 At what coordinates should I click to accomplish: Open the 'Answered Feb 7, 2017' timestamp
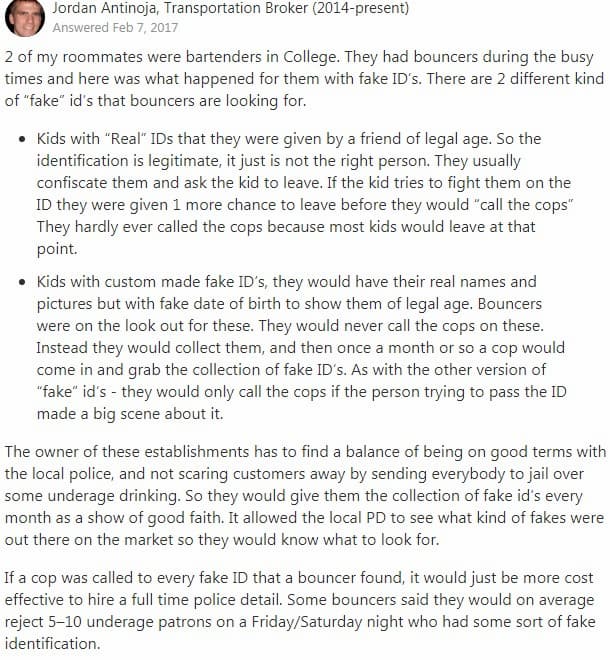tap(115, 28)
